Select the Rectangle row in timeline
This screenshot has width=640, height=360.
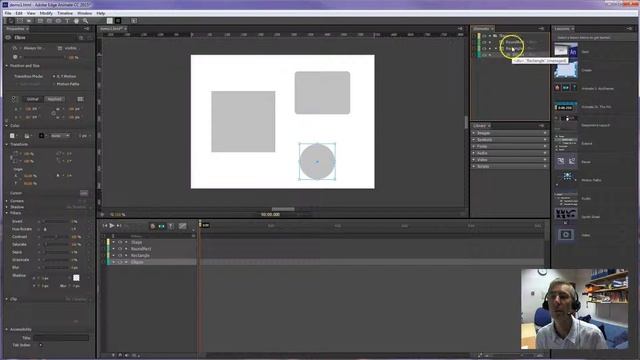click(x=151, y=256)
